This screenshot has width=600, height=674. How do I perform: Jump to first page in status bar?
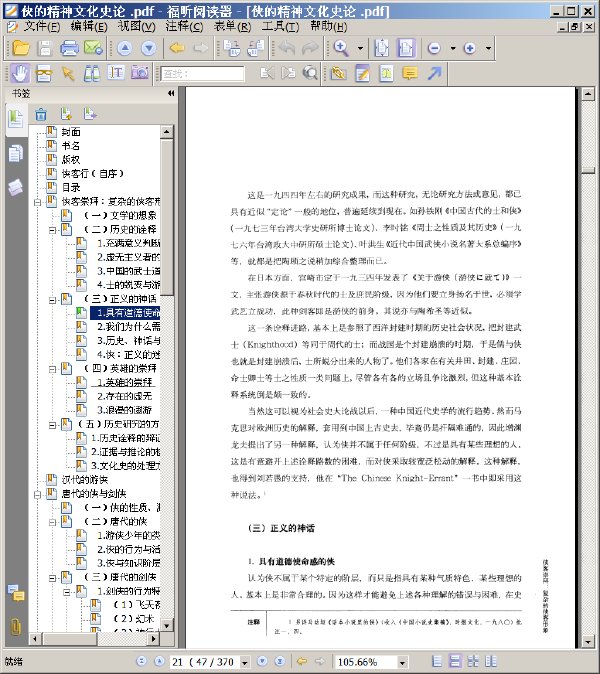click(141, 661)
